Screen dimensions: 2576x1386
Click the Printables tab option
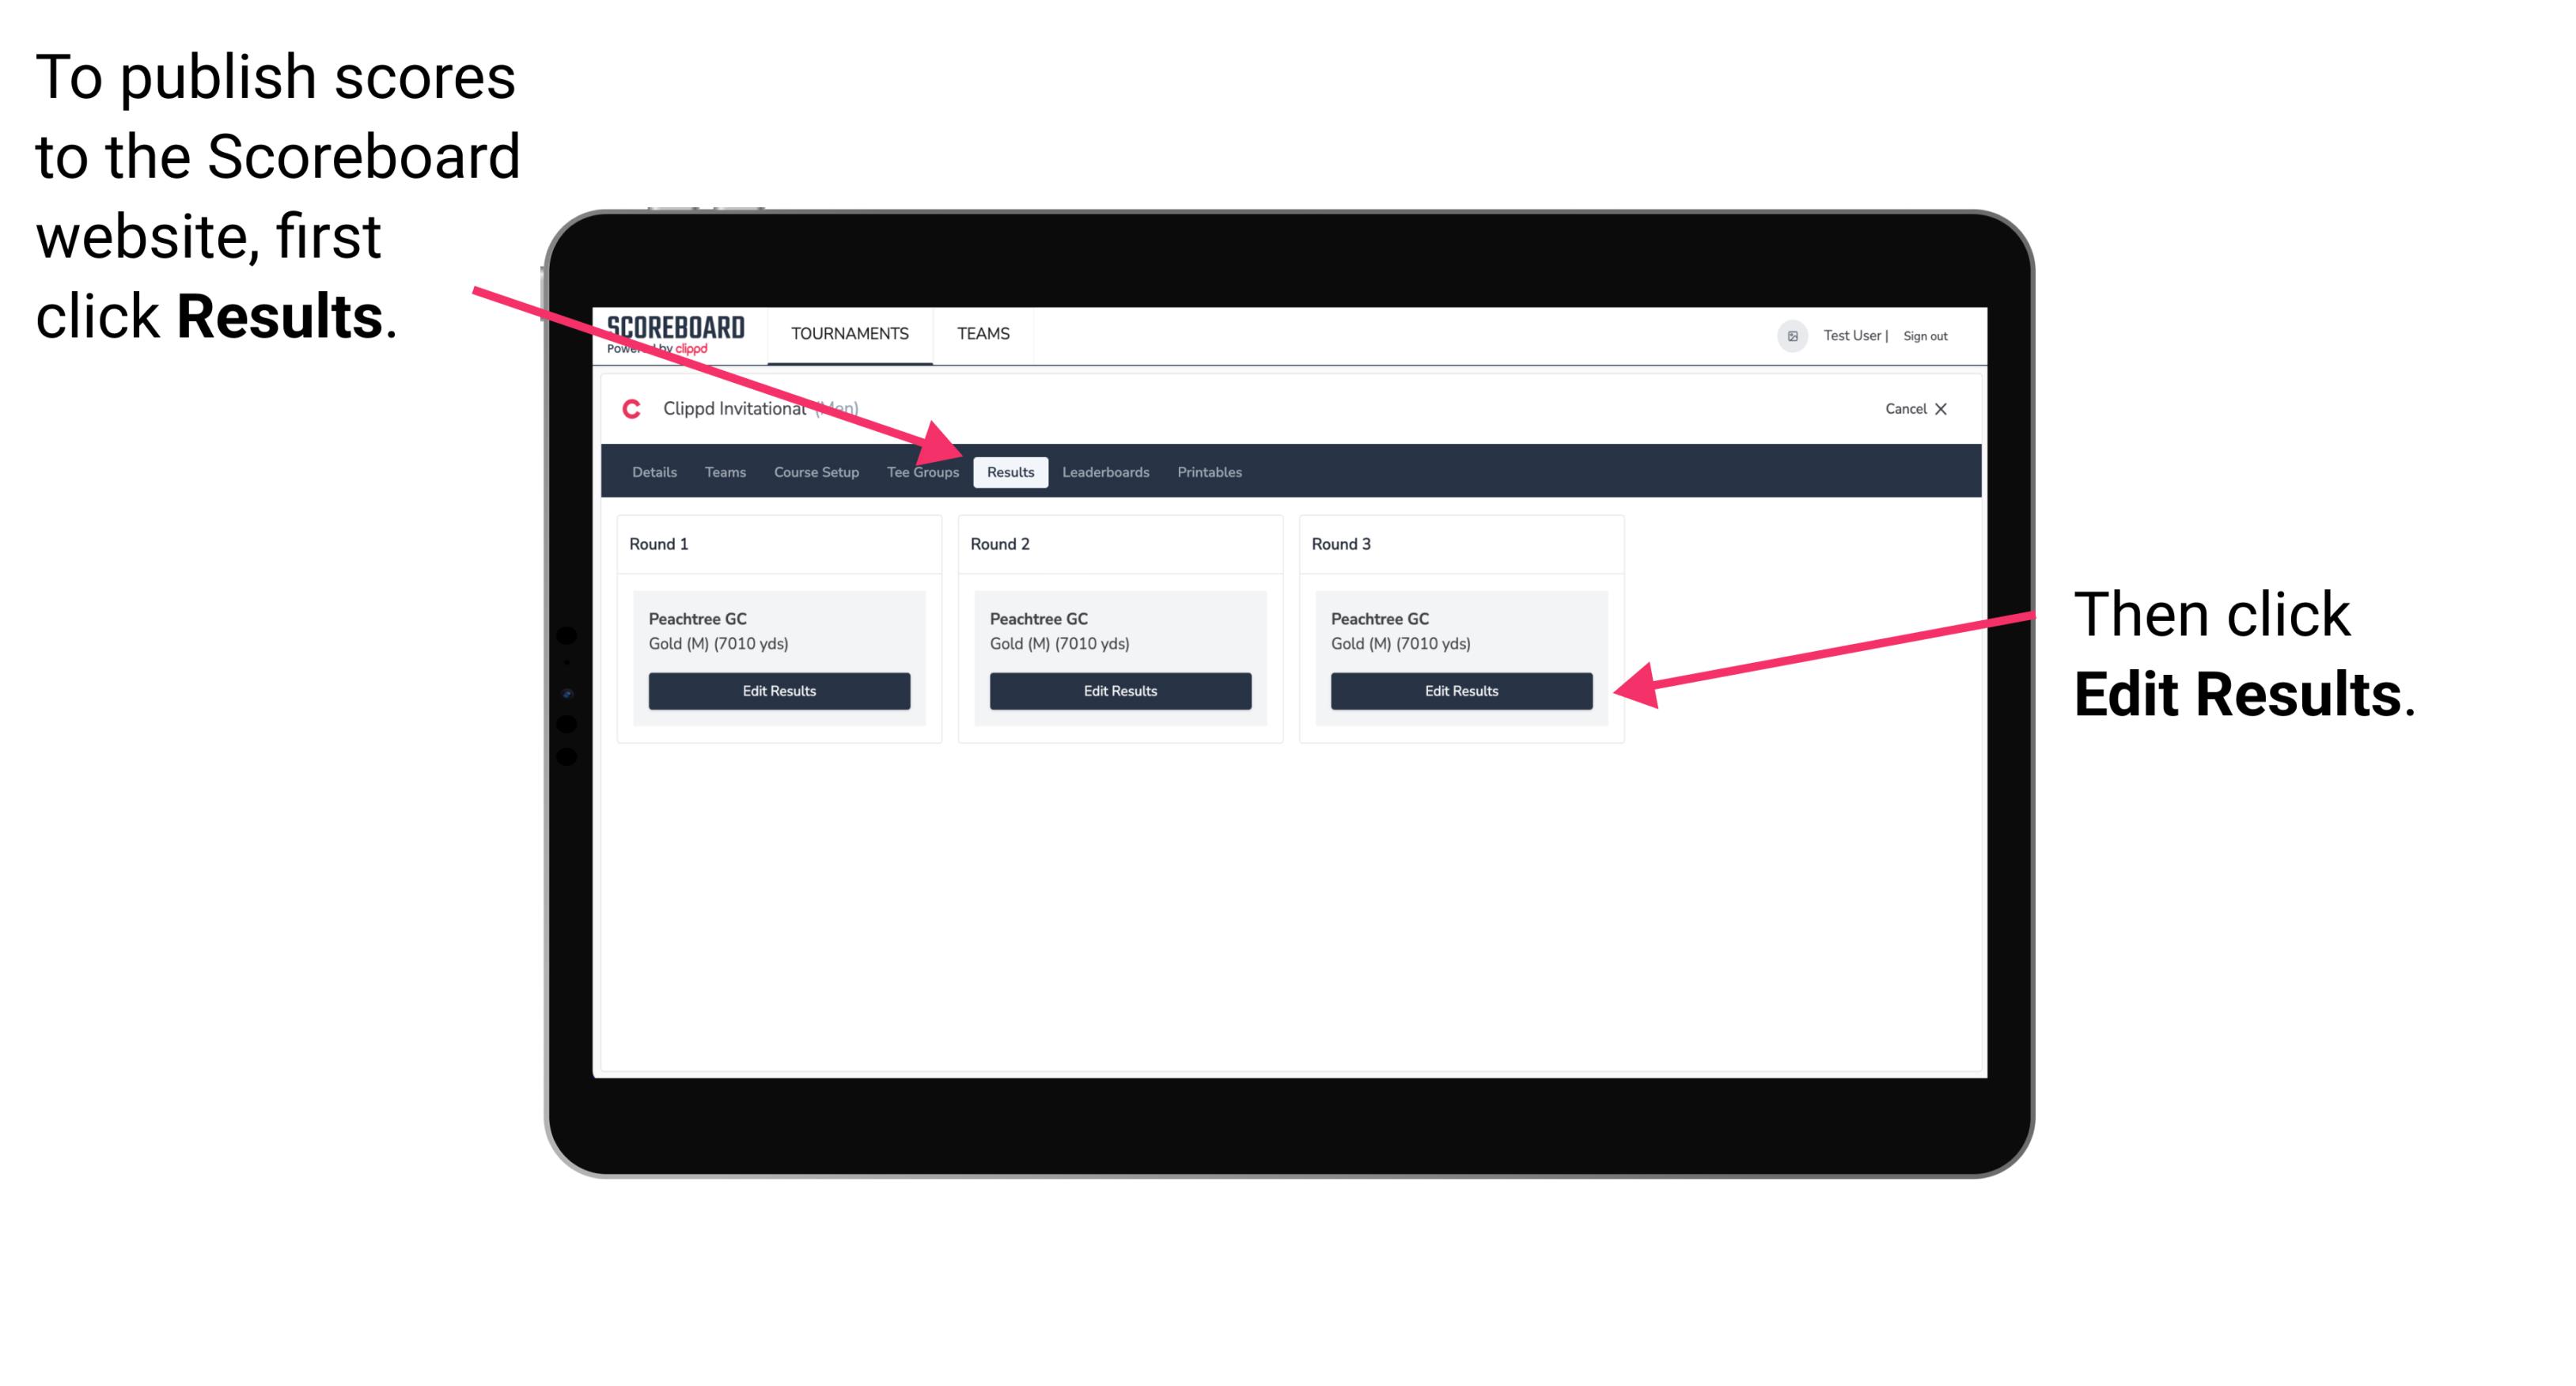pyautogui.click(x=1210, y=473)
